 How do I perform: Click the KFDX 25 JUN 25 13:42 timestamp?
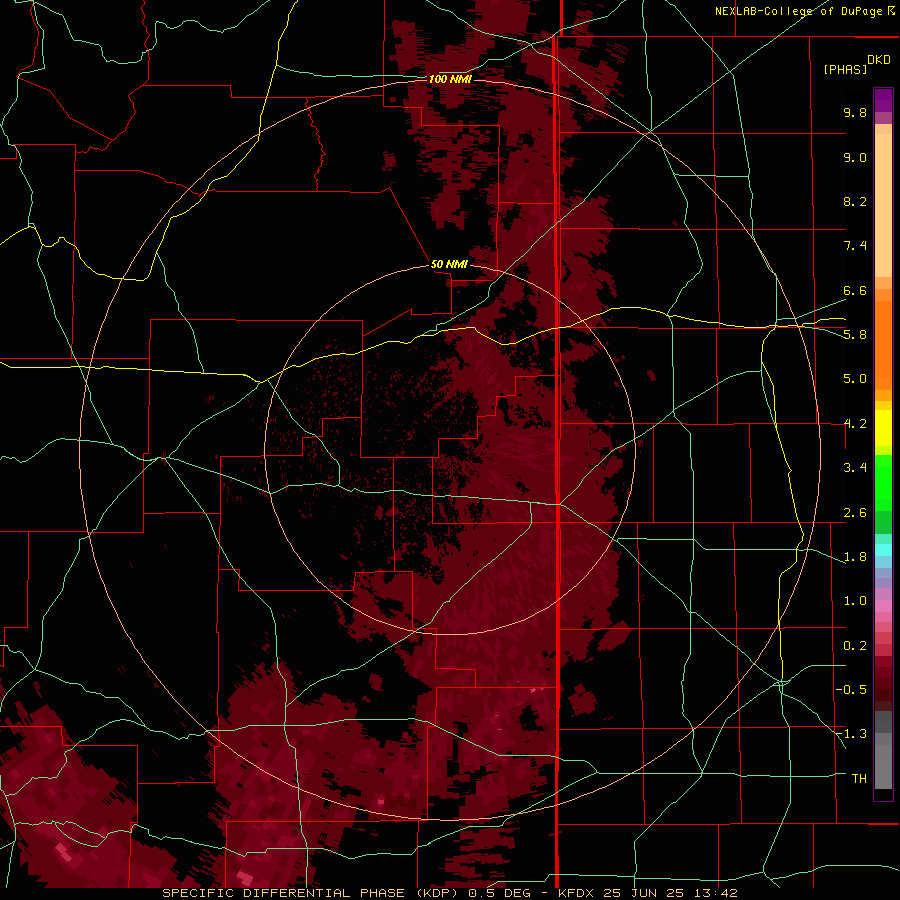click(x=647, y=893)
